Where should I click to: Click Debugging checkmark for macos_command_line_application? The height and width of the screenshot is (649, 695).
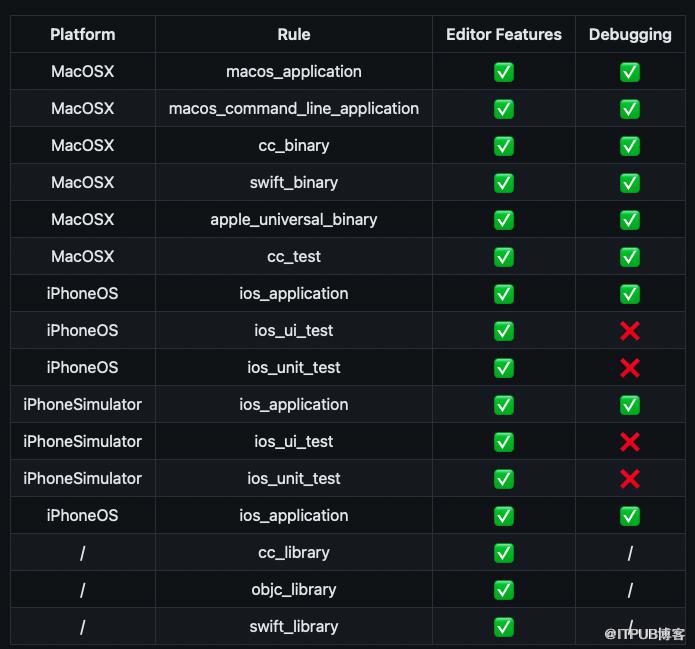[629, 109]
